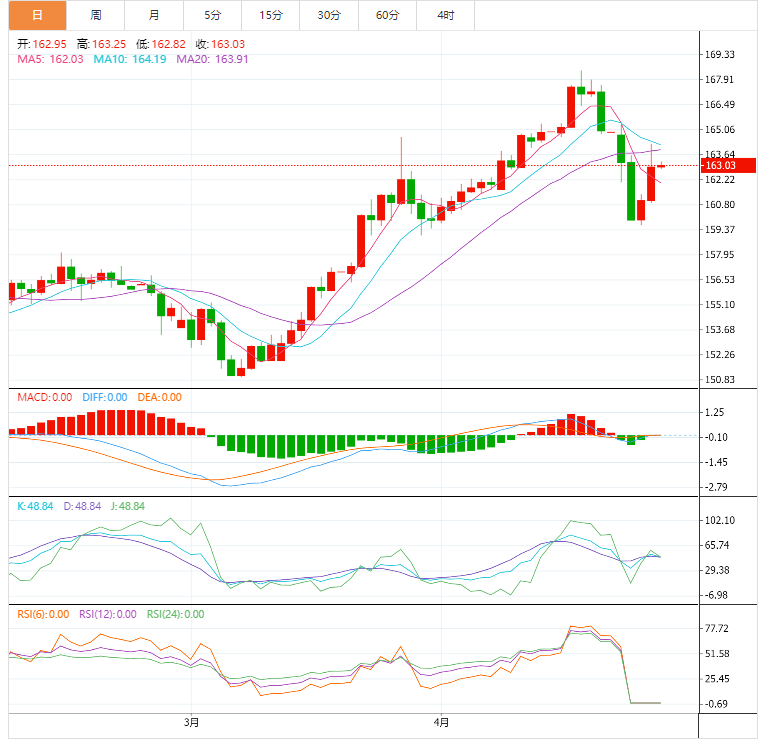
Task: Click the 1.25 MACD axis value
Action: [x=714, y=412]
